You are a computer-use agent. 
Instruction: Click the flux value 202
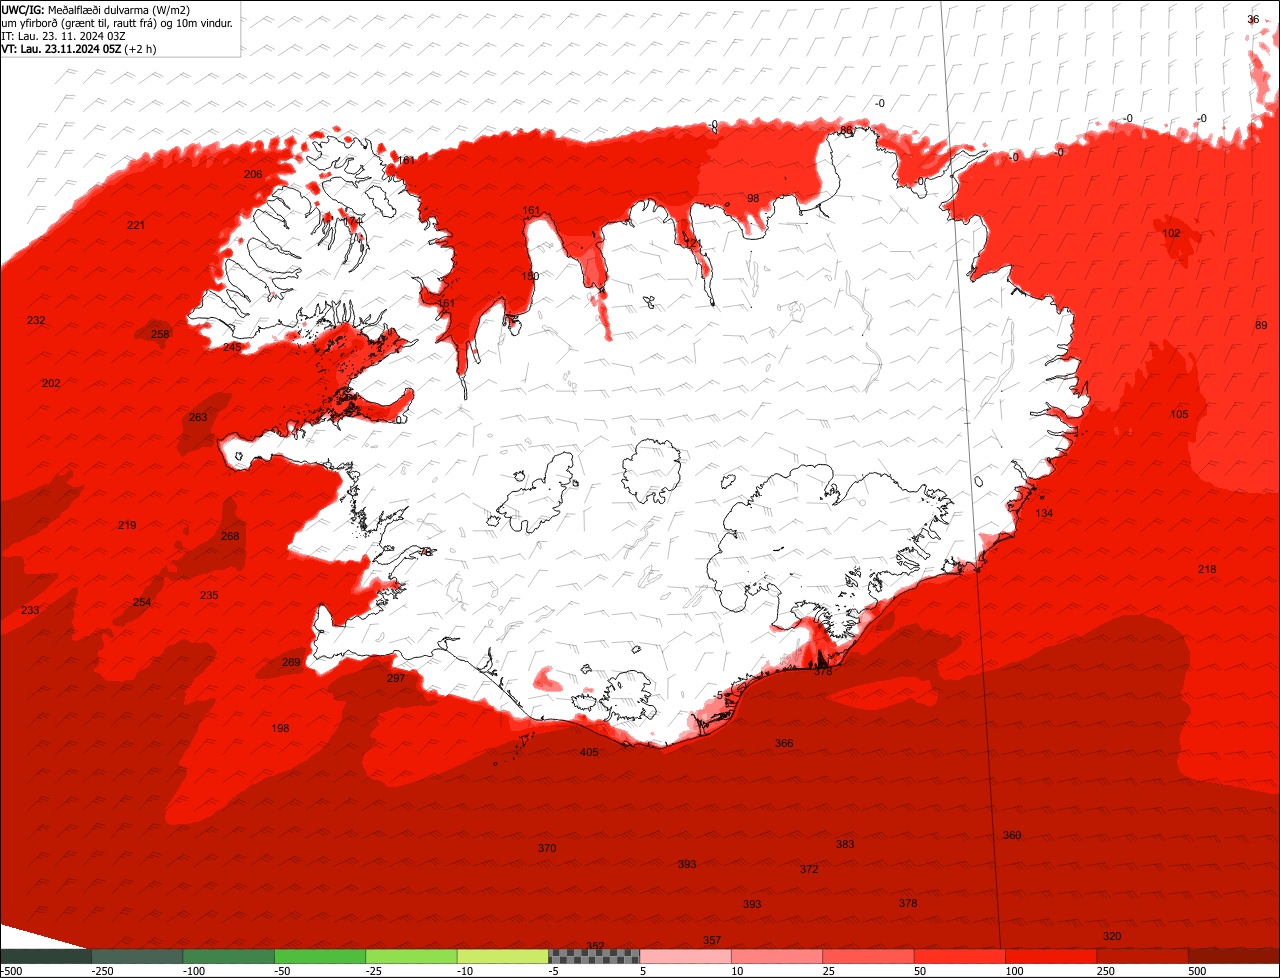pos(51,383)
